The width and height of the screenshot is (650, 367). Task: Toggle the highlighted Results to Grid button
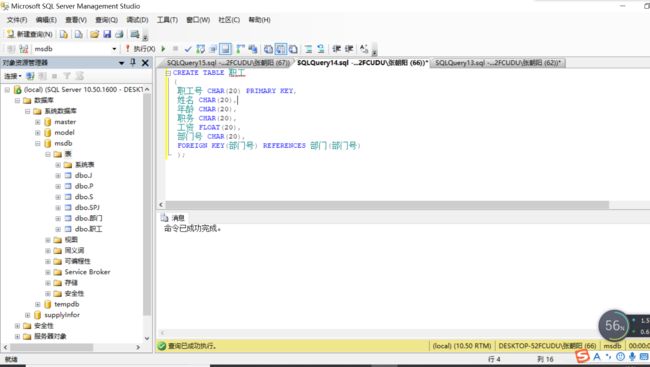point(281,49)
